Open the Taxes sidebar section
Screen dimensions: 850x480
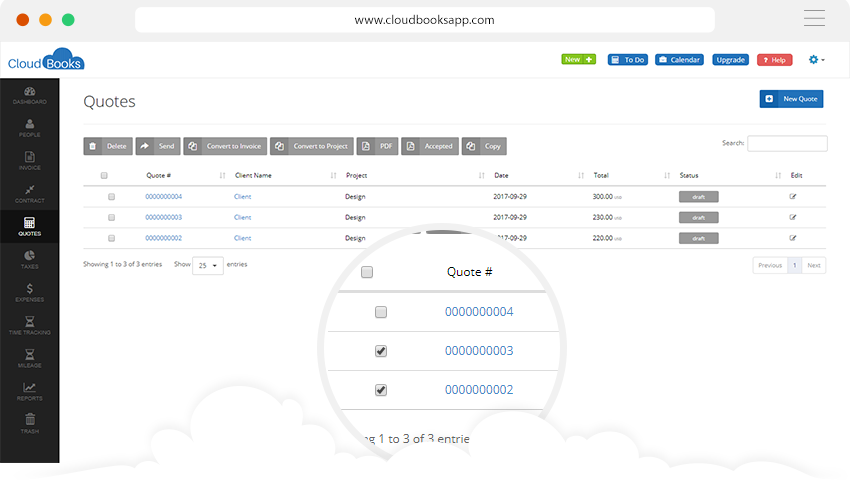coord(29,260)
